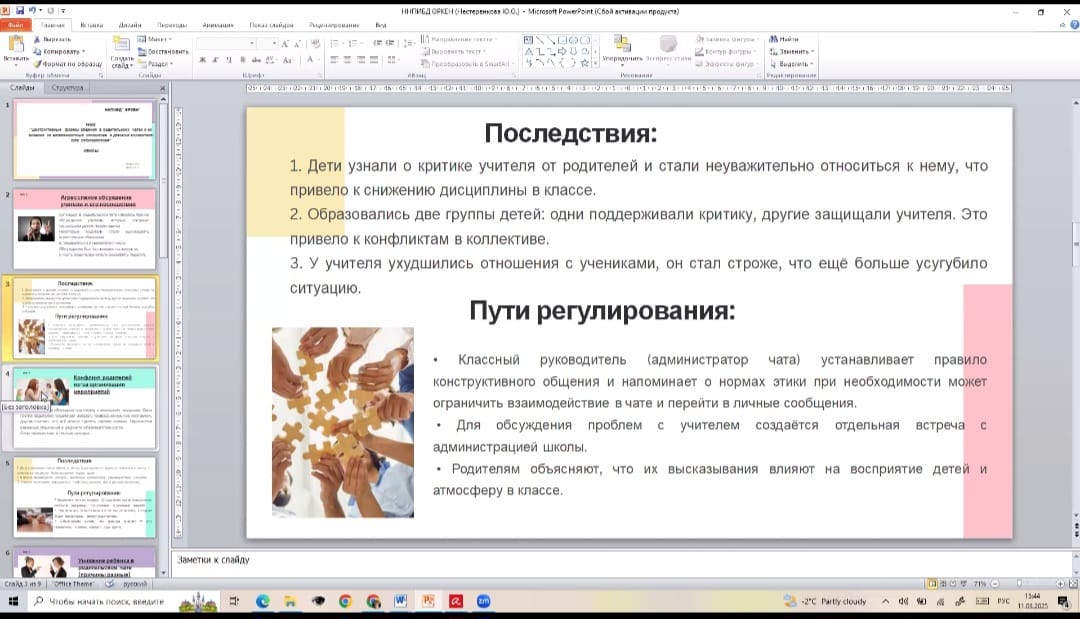Image resolution: width=1080 pixels, height=619 pixels.
Task: Click the Заменить (Replace) button
Action: 794,51
